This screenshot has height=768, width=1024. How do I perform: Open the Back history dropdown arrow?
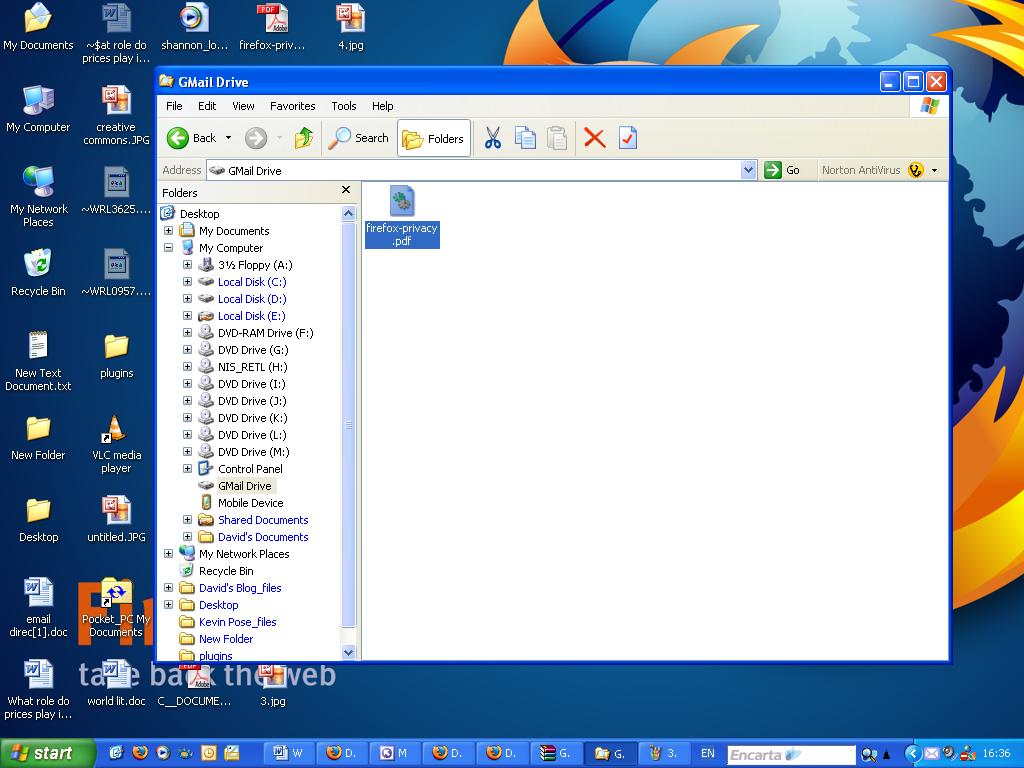228,138
